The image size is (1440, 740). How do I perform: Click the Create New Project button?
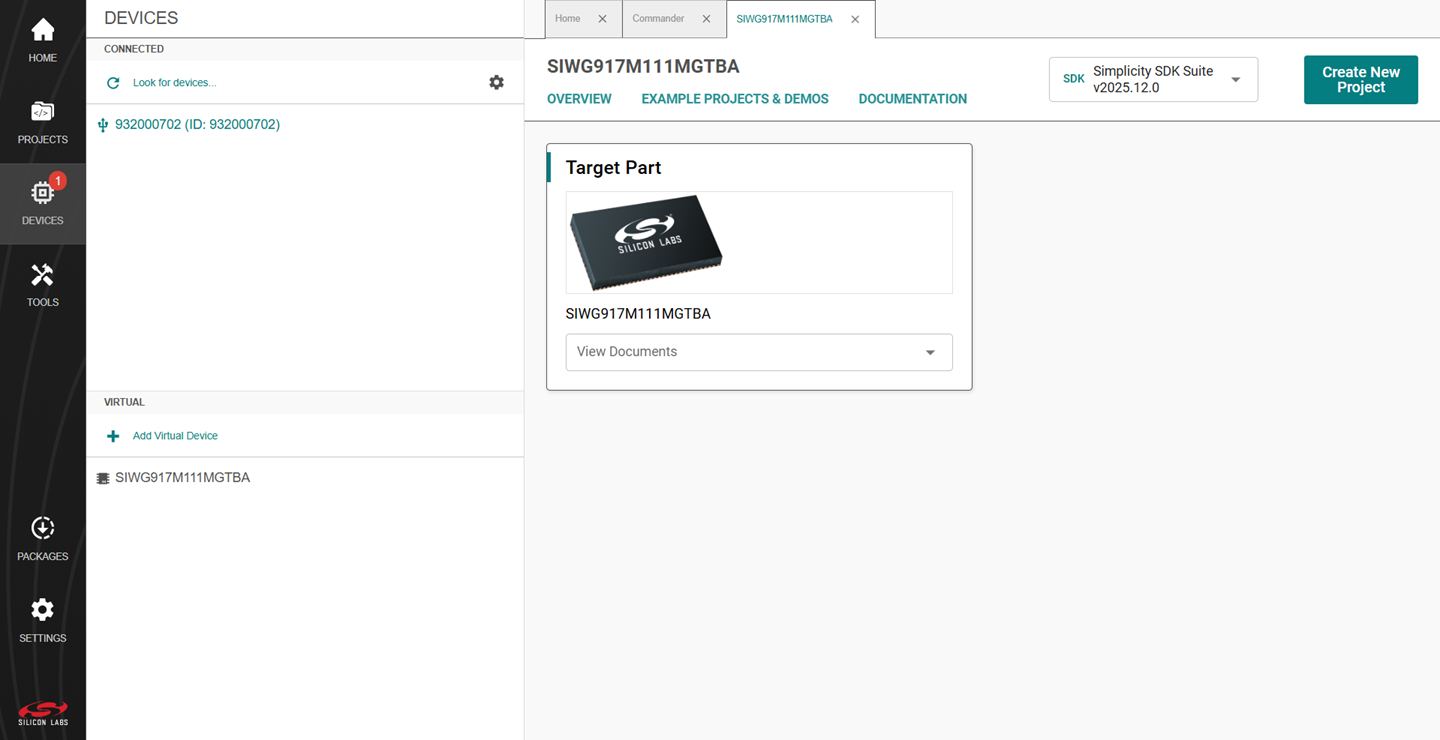pos(1360,80)
